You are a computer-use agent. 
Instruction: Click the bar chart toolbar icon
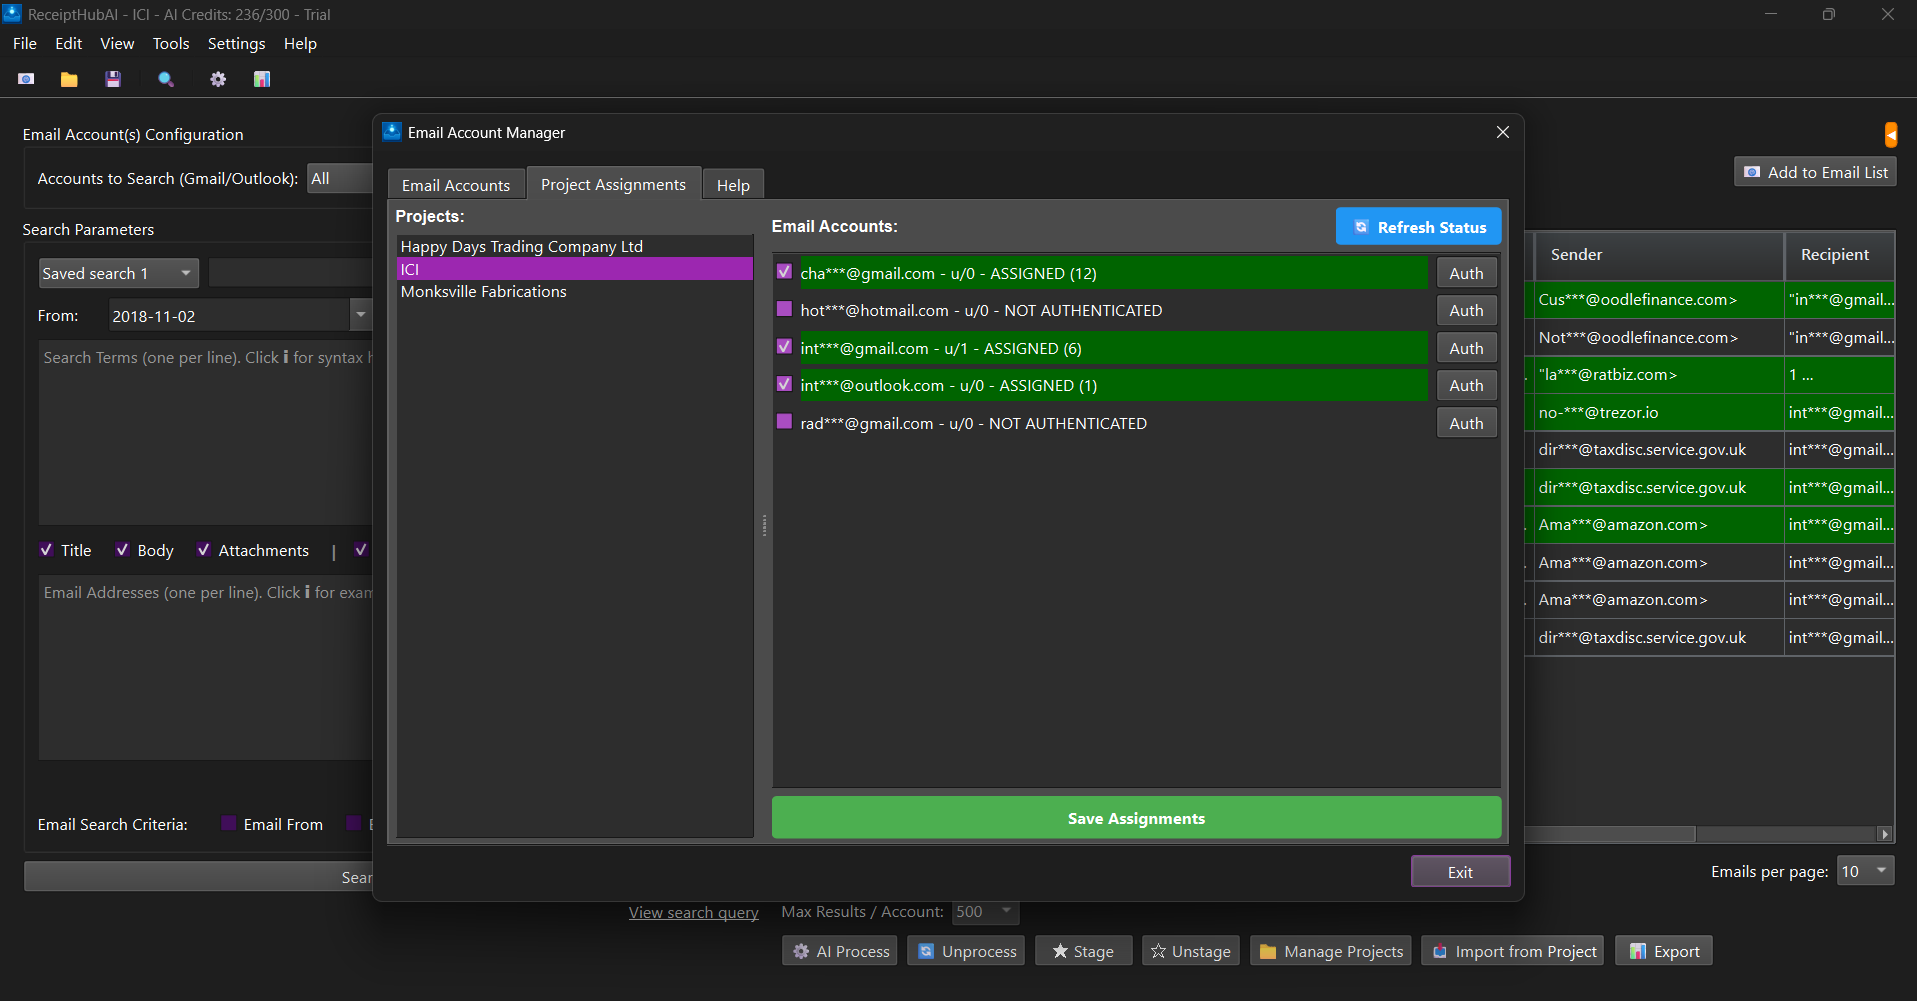point(262,79)
